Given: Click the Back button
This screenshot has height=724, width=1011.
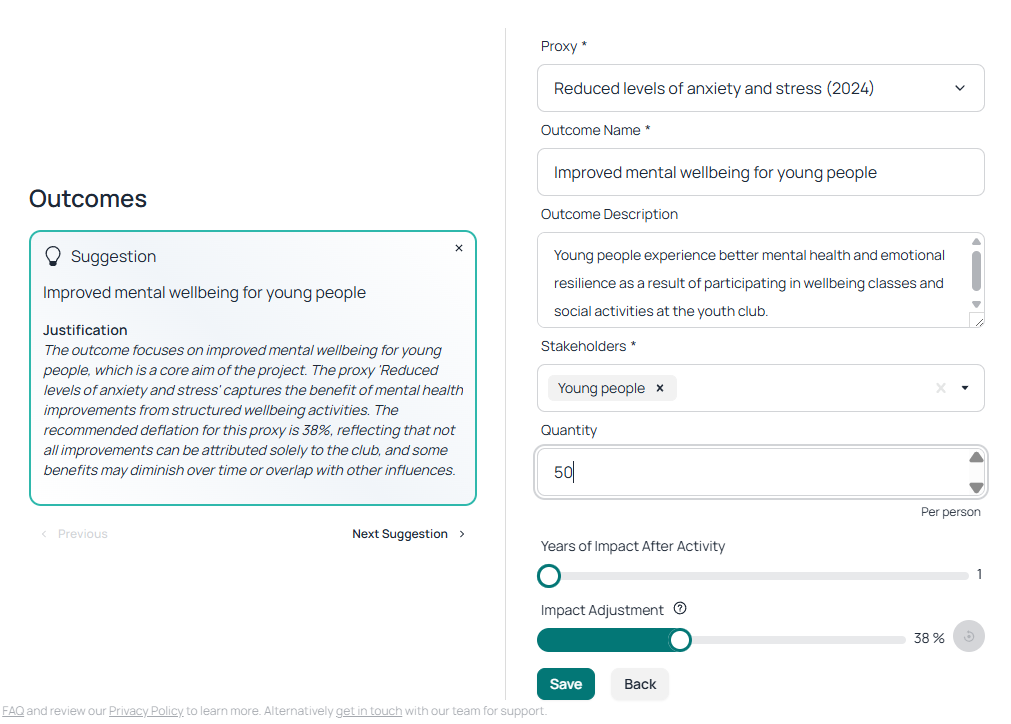Looking at the screenshot, I should 640,684.
